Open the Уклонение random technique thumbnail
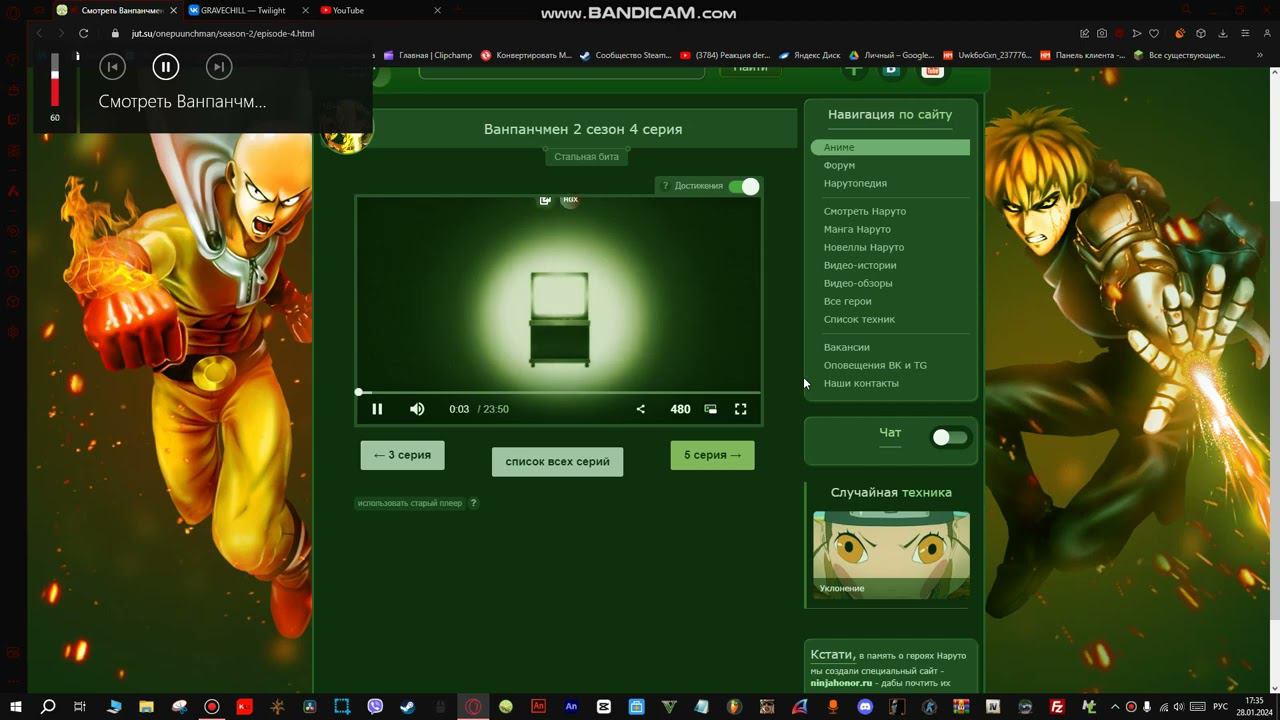 (x=891, y=555)
